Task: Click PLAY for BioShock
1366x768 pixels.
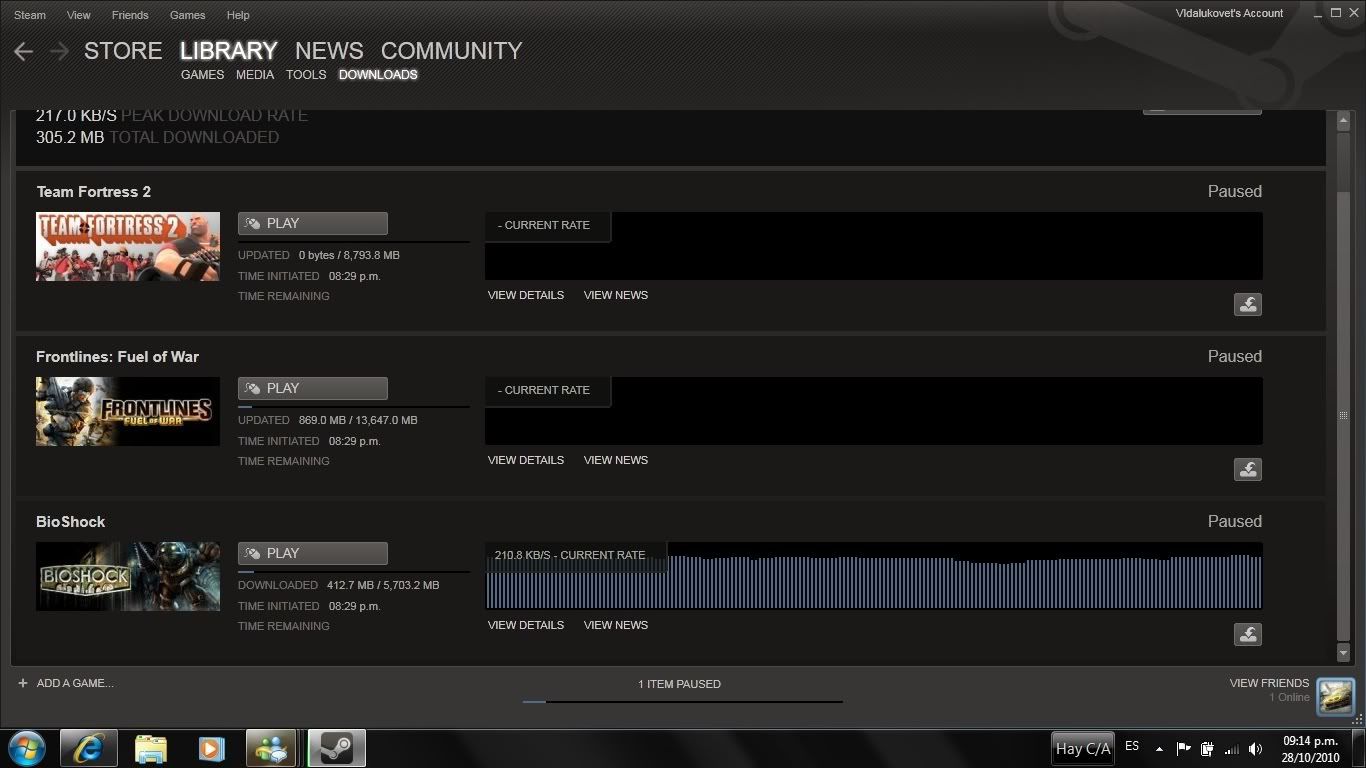Action: (x=313, y=554)
